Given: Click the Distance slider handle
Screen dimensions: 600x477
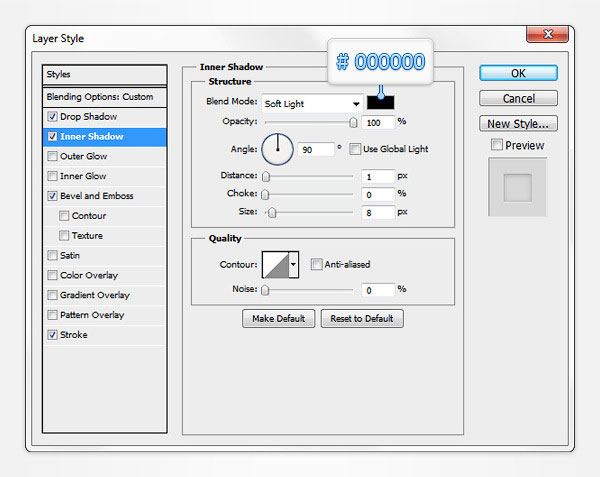Looking at the screenshot, I should tap(266, 176).
